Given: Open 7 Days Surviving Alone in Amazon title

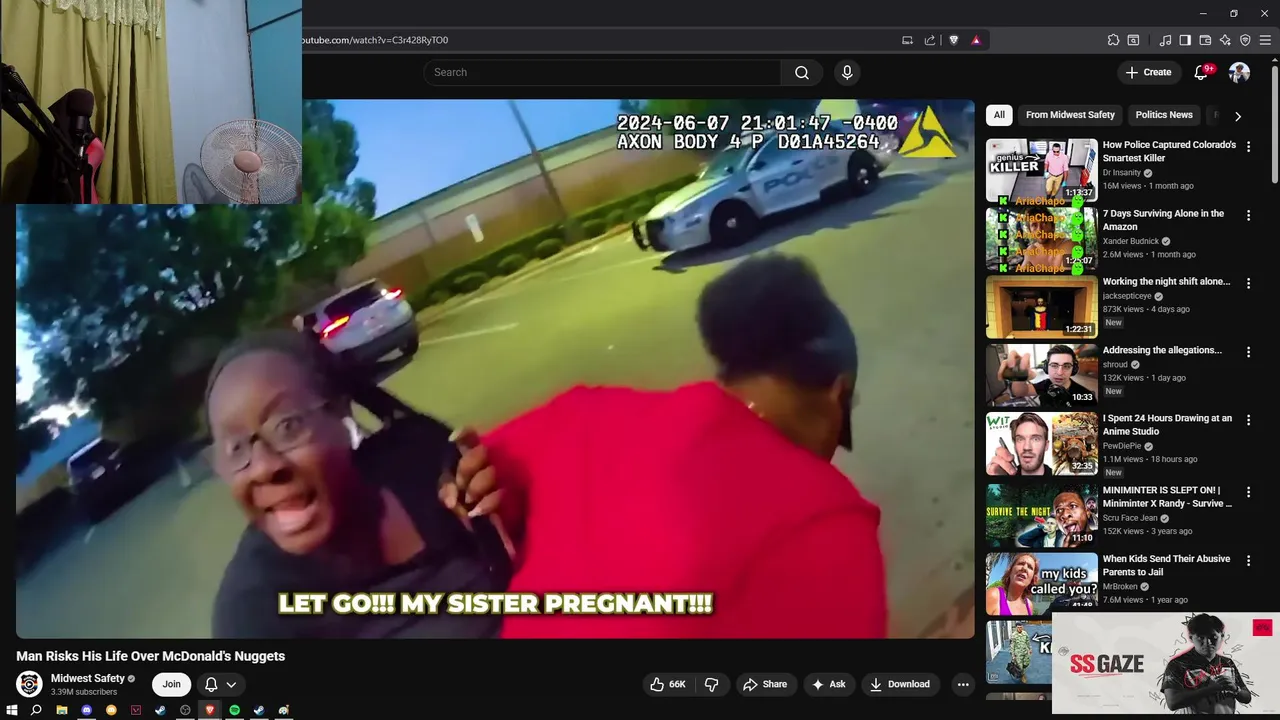Looking at the screenshot, I should pyautogui.click(x=1163, y=220).
